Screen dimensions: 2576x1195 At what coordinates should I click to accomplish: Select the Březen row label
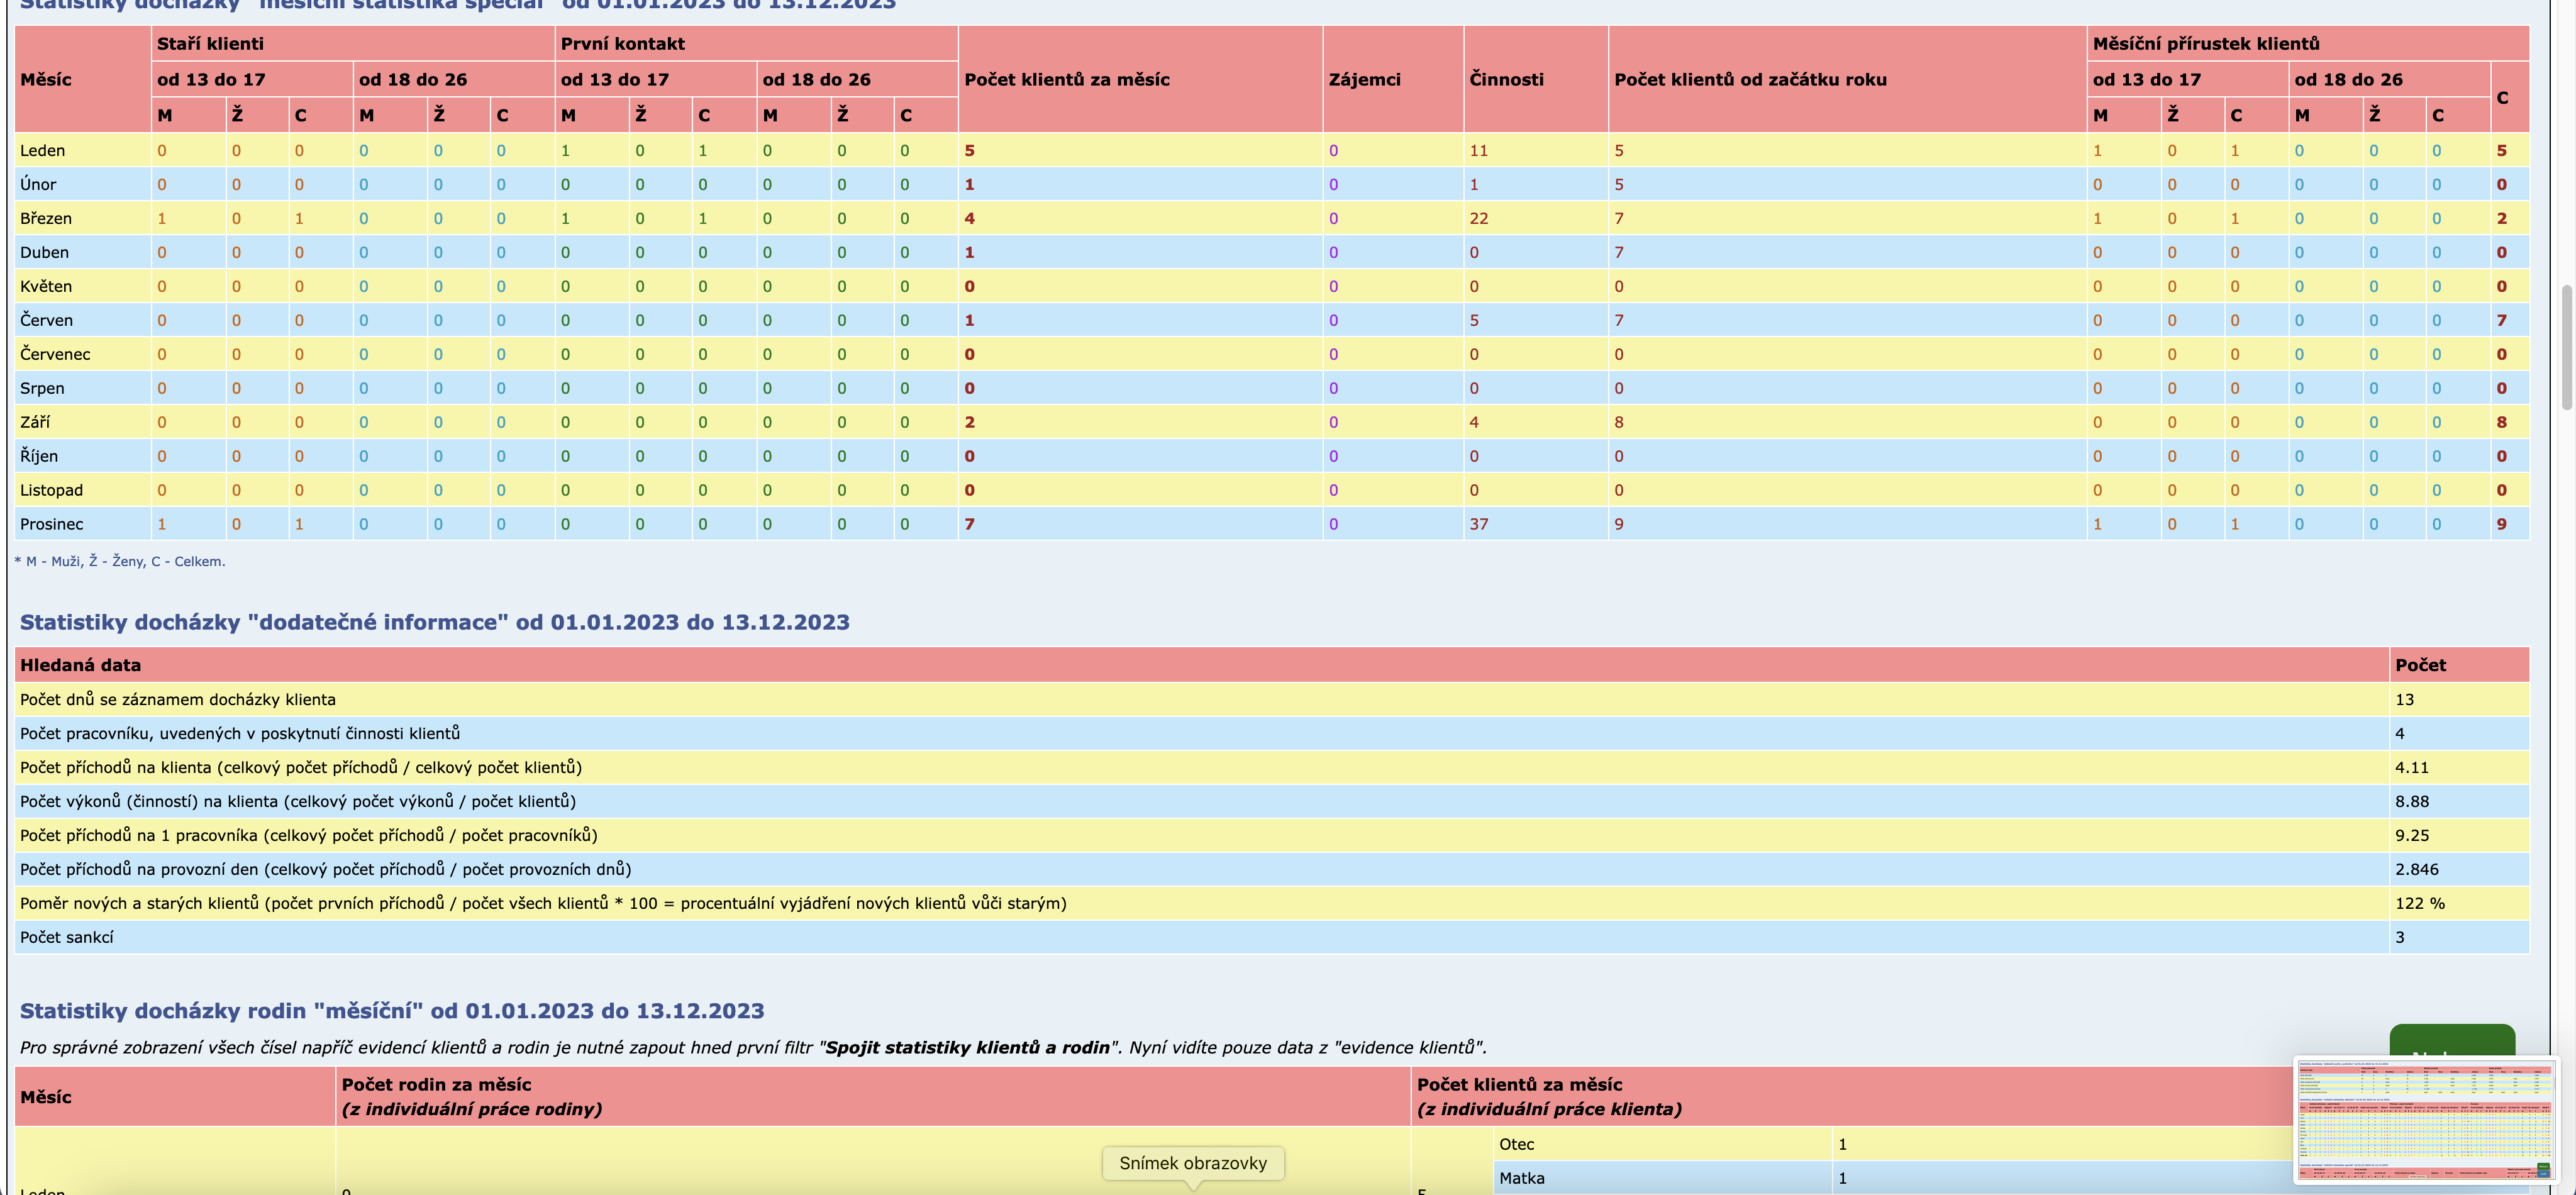click(46, 218)
